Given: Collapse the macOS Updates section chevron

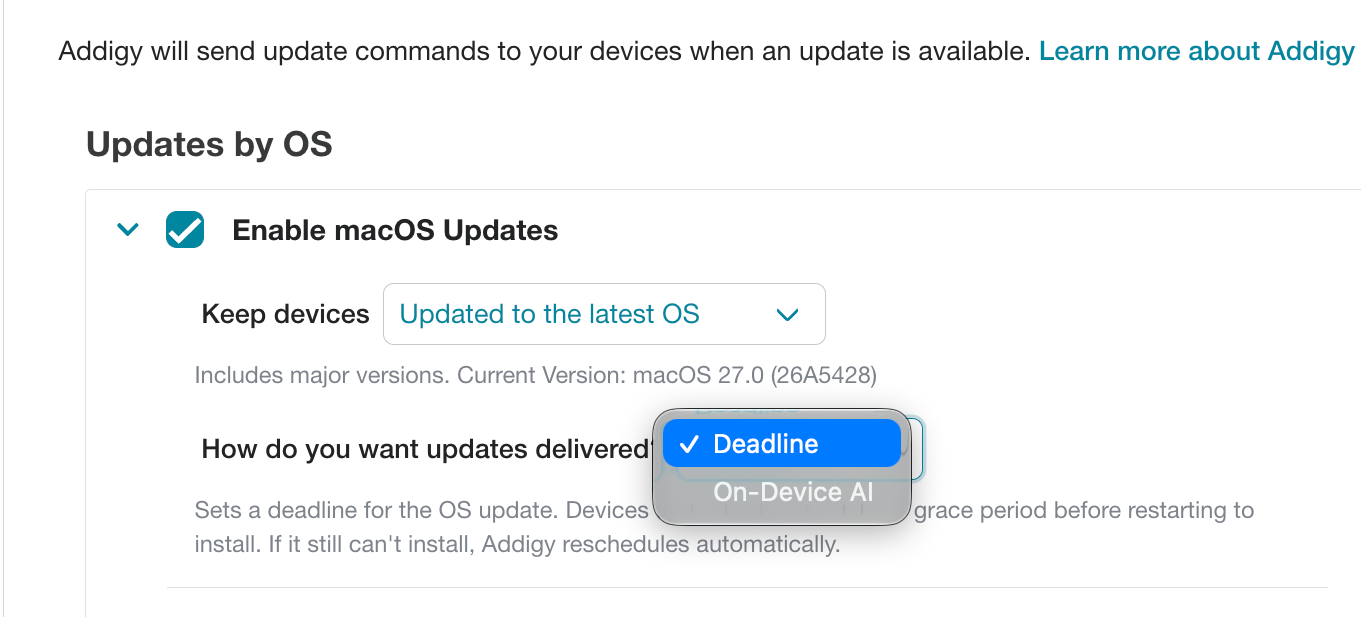Looking at the screenshot, I should pyautogui.click(x=127, y=230).
